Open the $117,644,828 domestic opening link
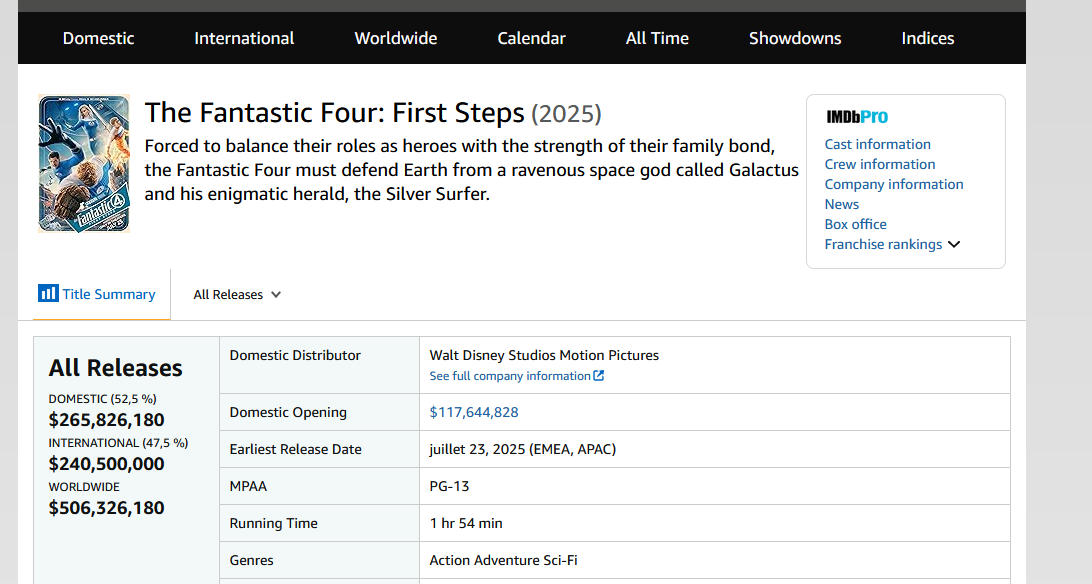Screen dimensions: 1092x584 click(474, 412)
